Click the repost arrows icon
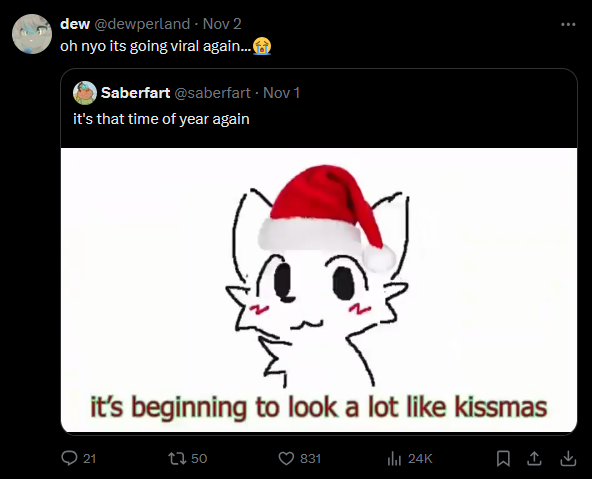The height and width of the screenshot is (479, 592). pos(177,459)
